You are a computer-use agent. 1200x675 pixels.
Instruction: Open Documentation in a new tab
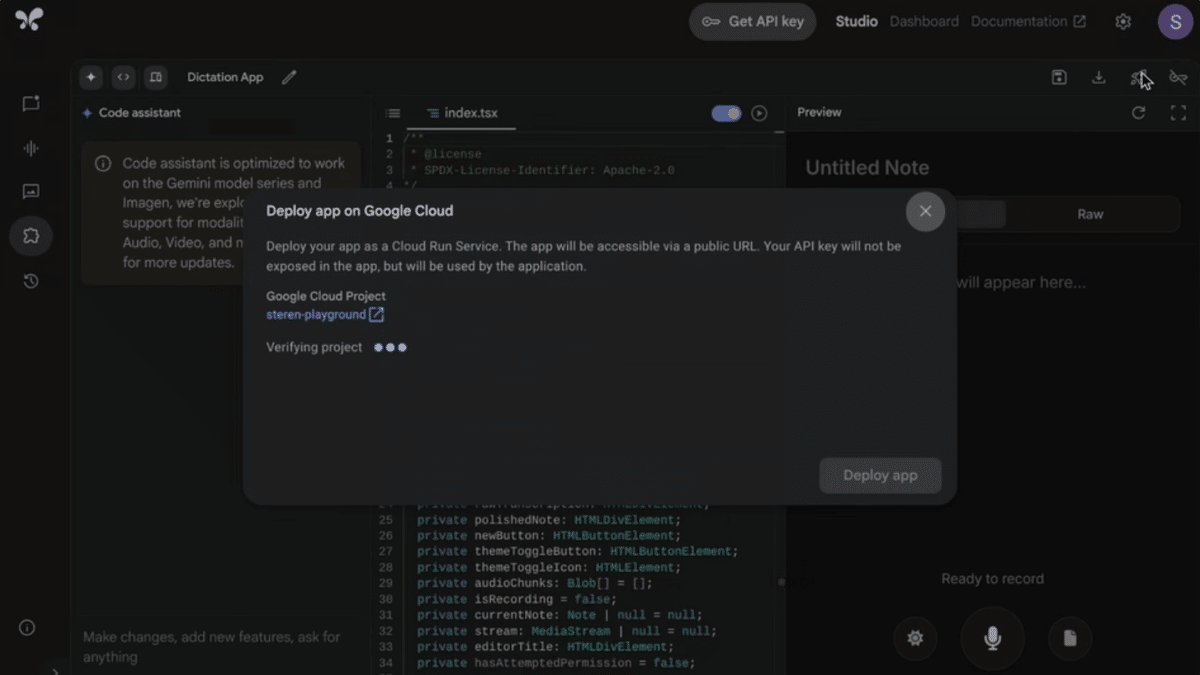(1020, 20)
